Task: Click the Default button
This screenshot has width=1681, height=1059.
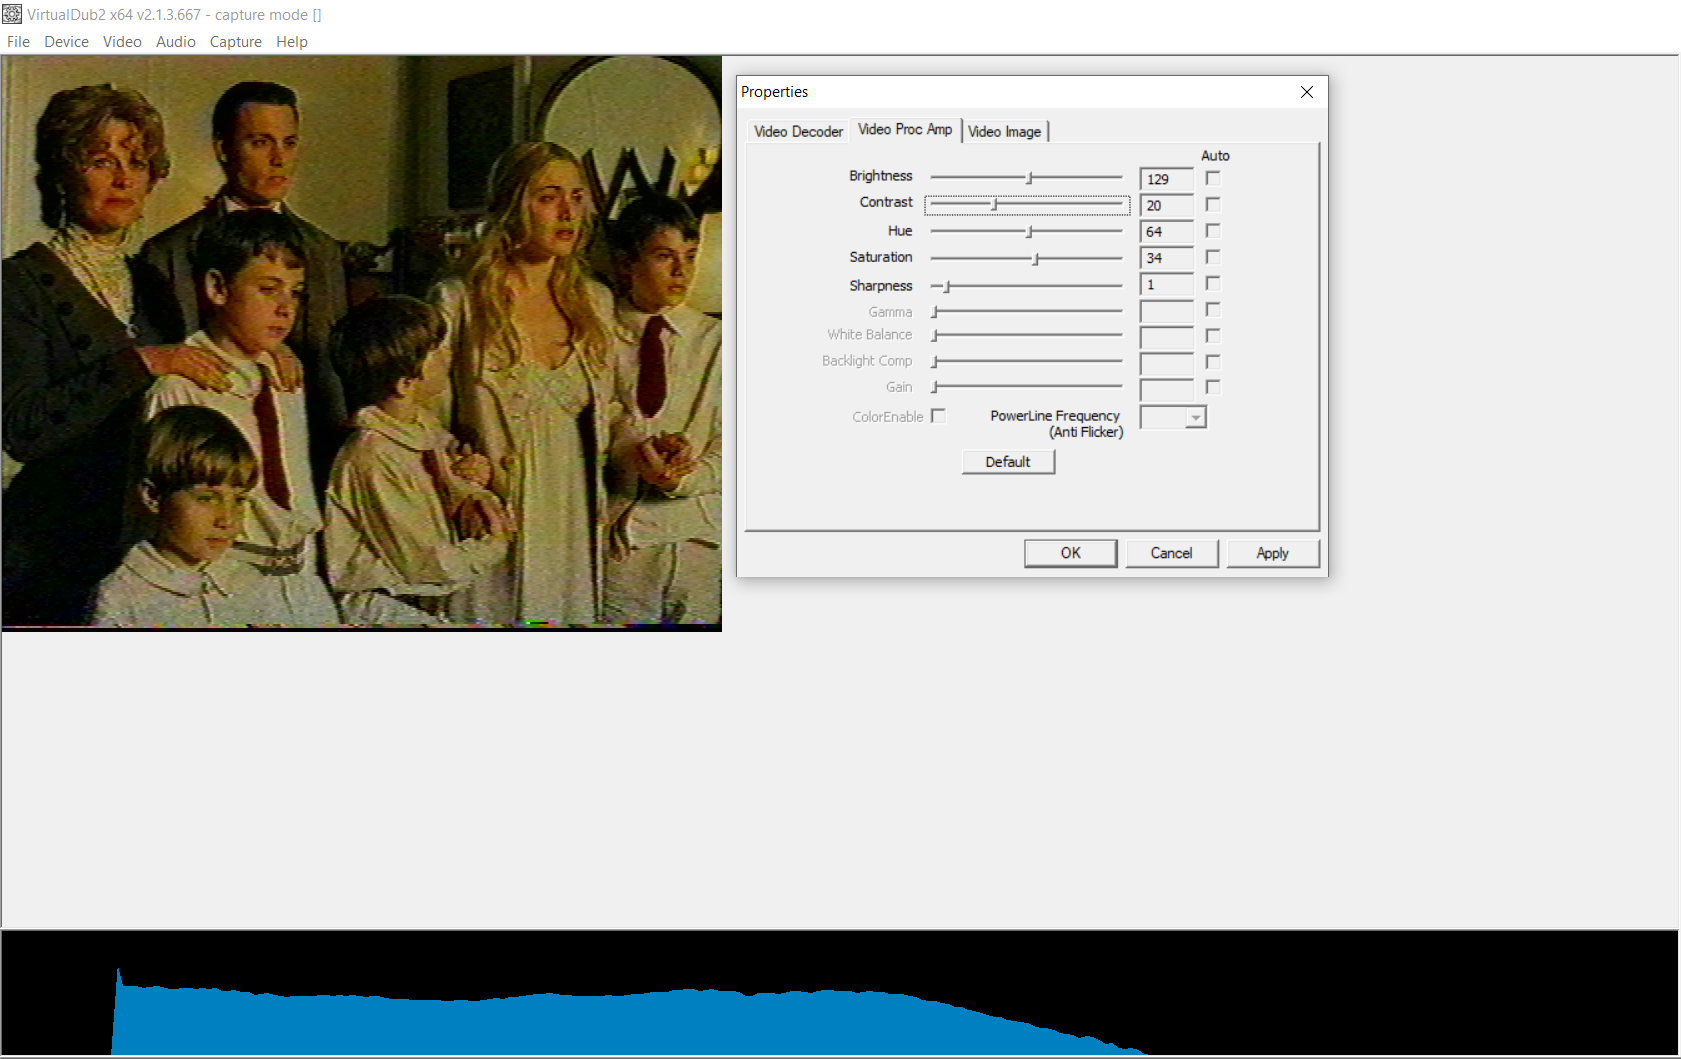Action: (x=1008, y=462)
